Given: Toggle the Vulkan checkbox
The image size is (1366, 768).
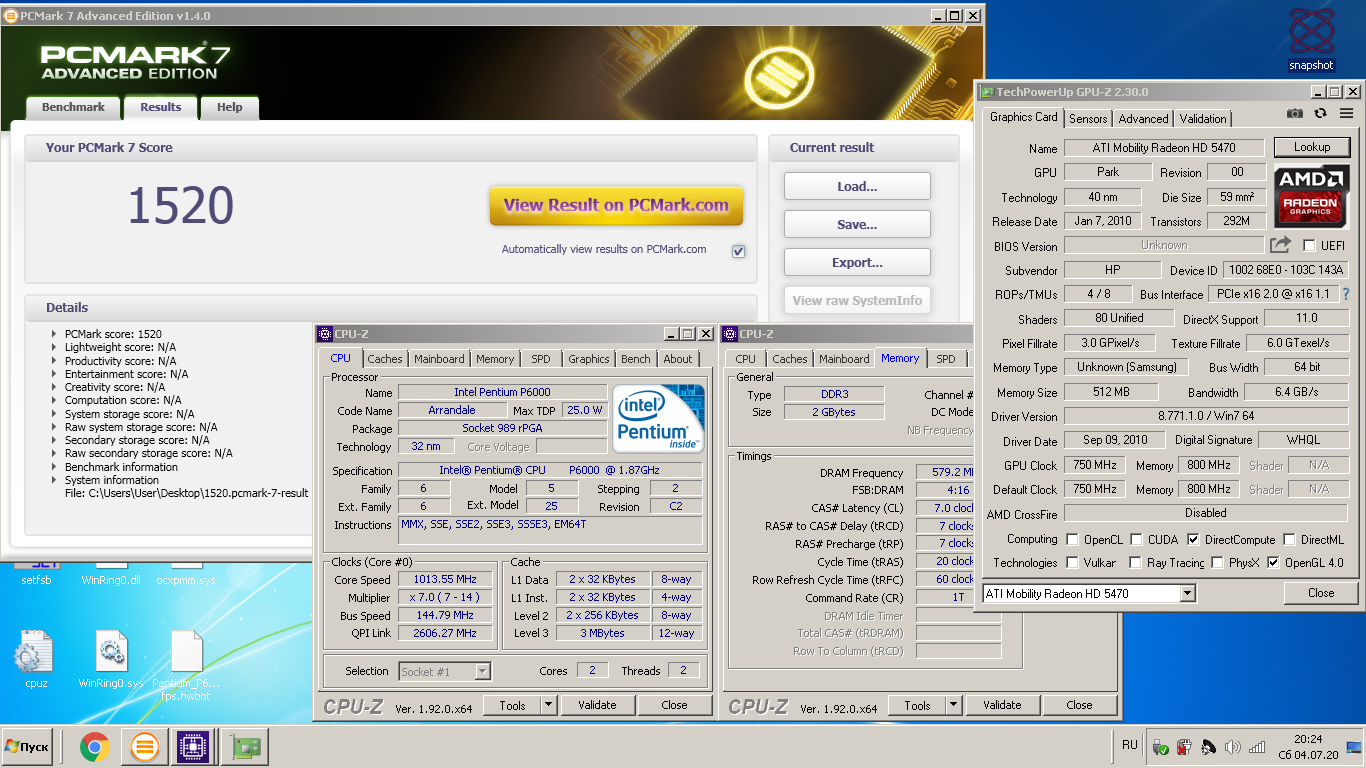Looking at the screenshot, I should 1072,563.
